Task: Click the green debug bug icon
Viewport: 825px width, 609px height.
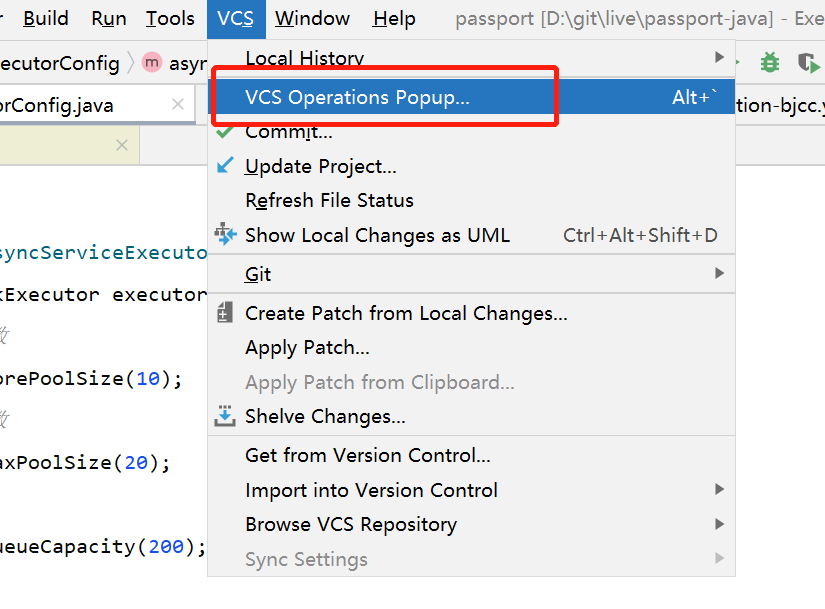Action: (x=769, y=62)
